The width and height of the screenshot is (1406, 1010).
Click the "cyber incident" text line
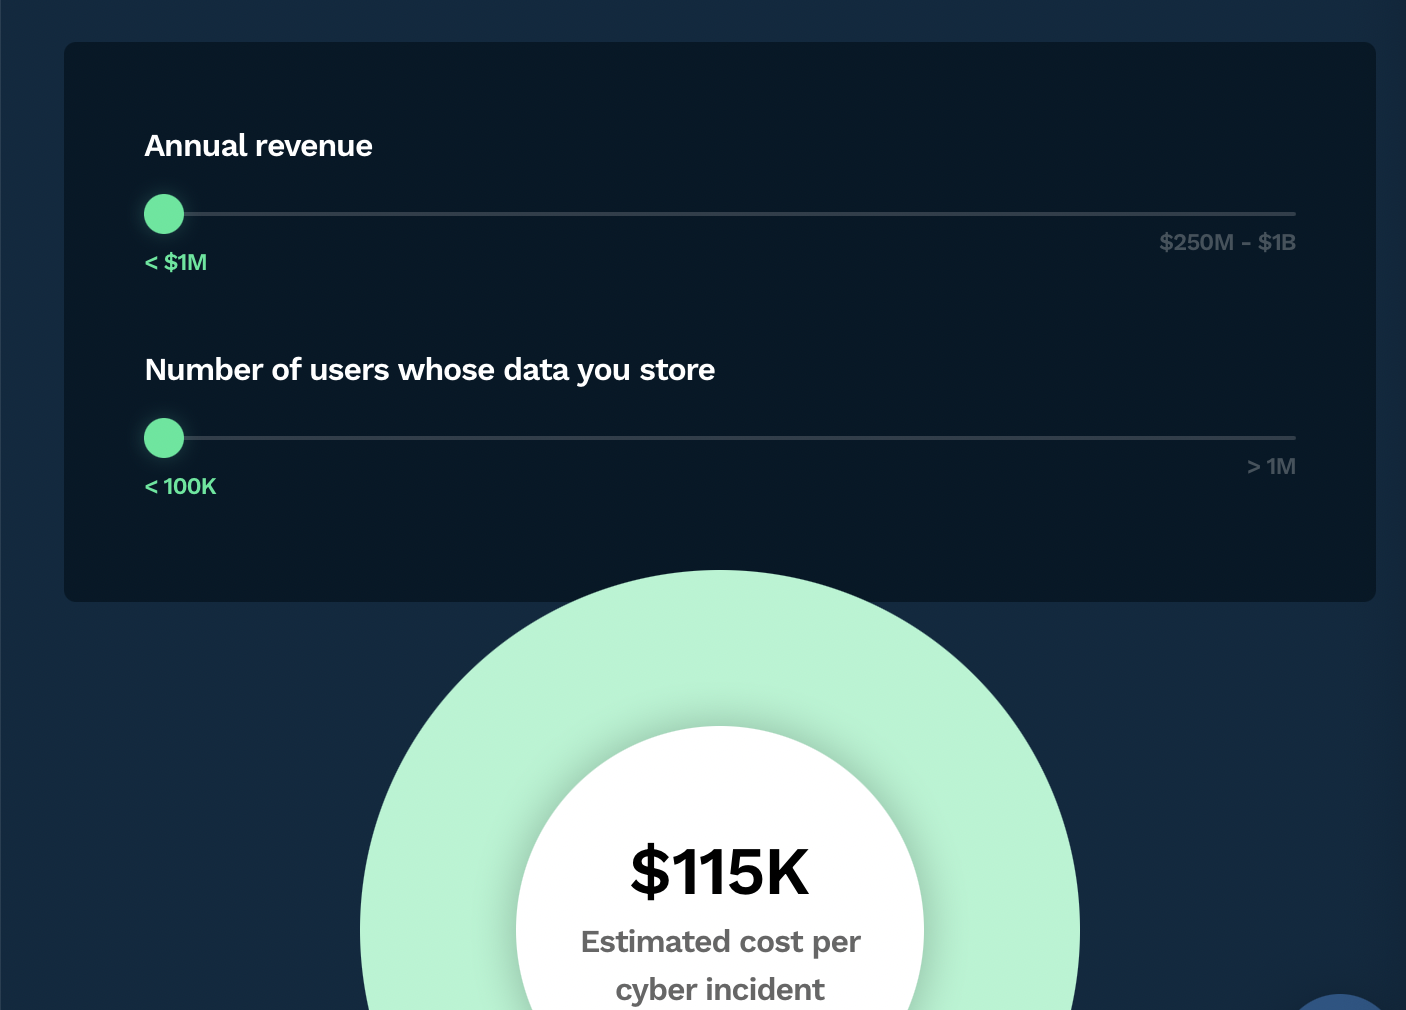click(720, 990)
